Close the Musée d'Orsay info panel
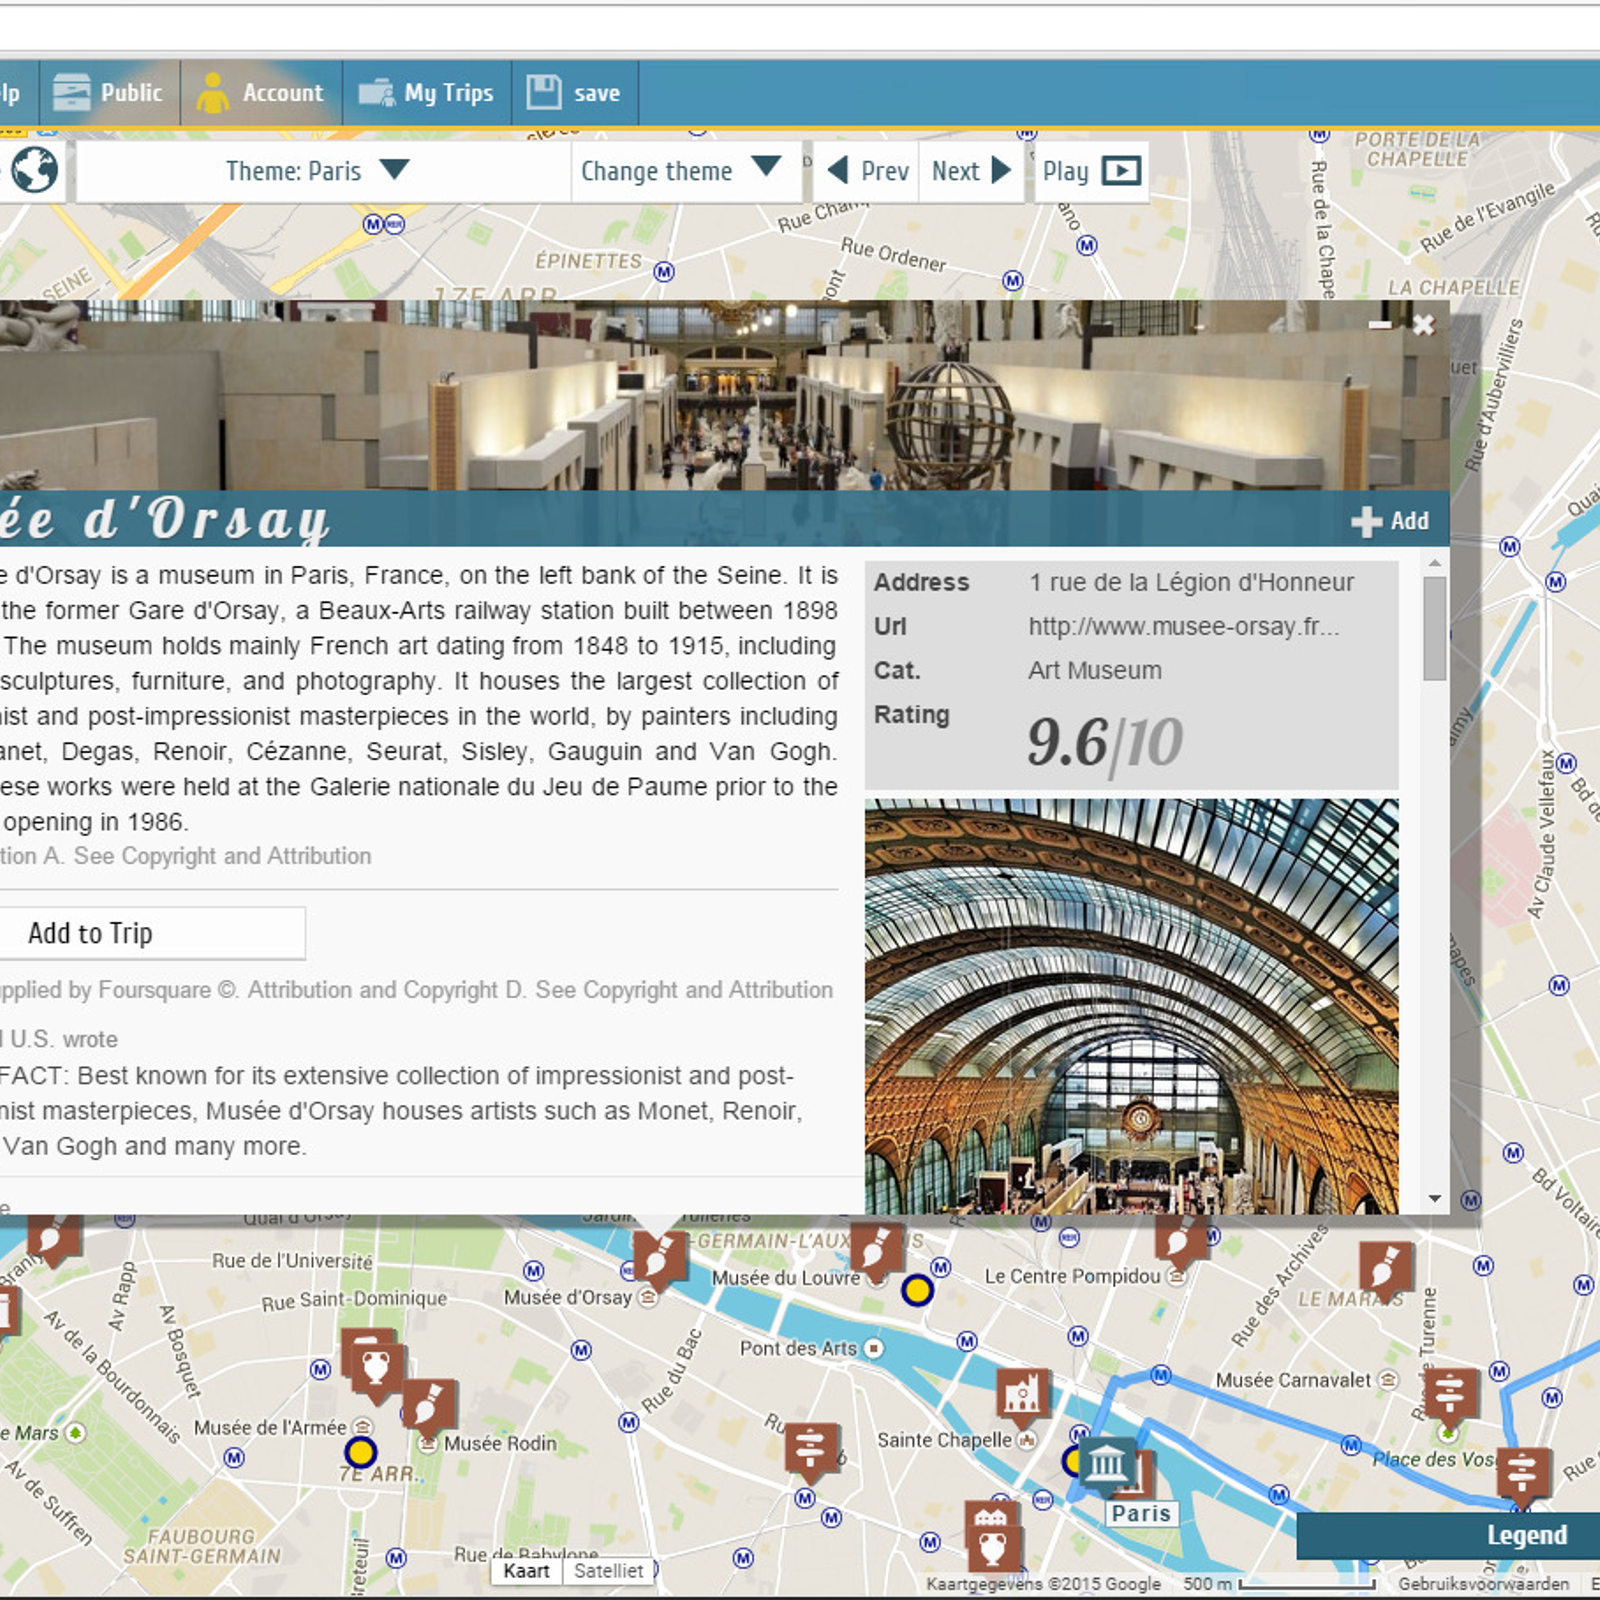Viewport: 1600px width, 1600px height. pyautogui.click(x=1424, y=324)
